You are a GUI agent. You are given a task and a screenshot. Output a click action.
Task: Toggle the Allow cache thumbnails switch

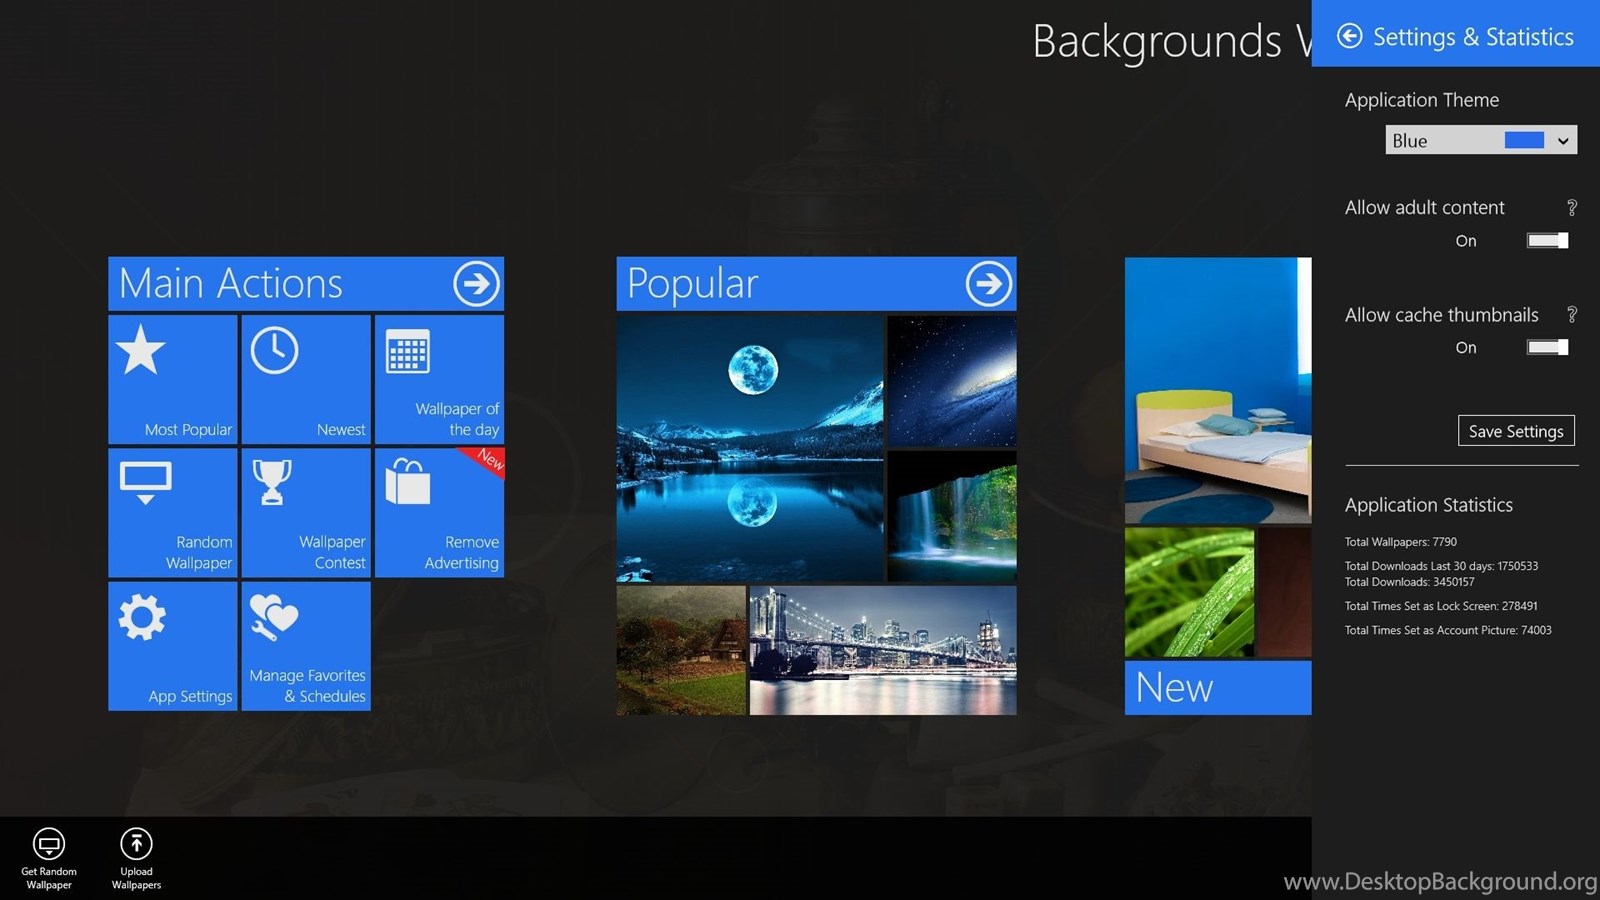point(1547,348)
